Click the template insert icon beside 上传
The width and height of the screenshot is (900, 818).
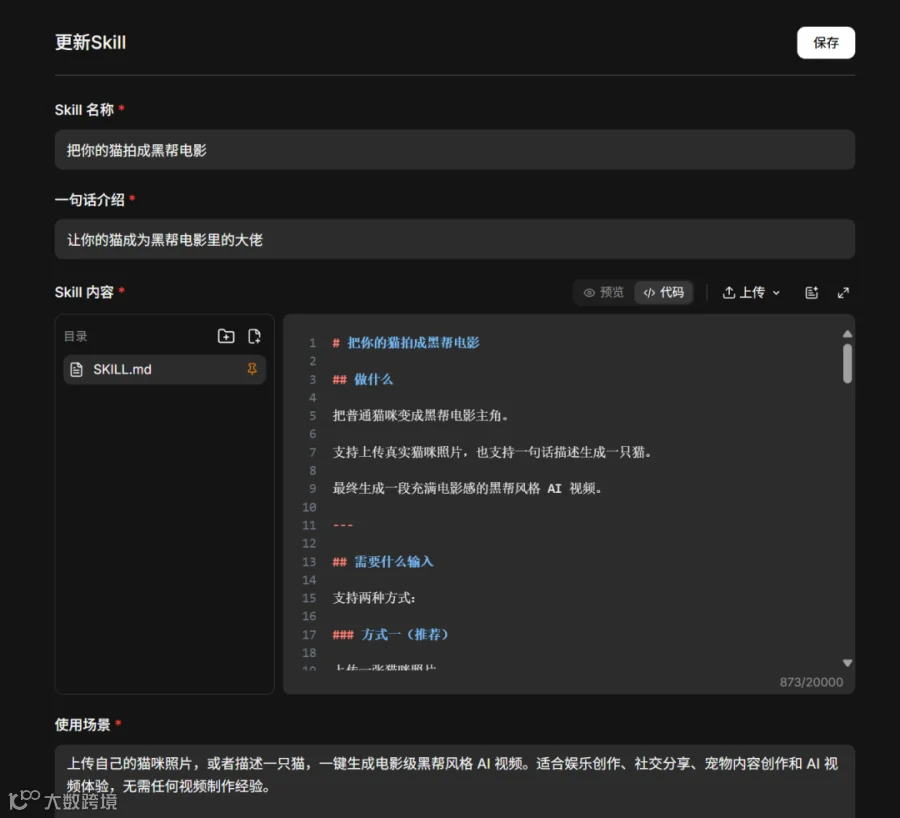[x=812, y=293]
